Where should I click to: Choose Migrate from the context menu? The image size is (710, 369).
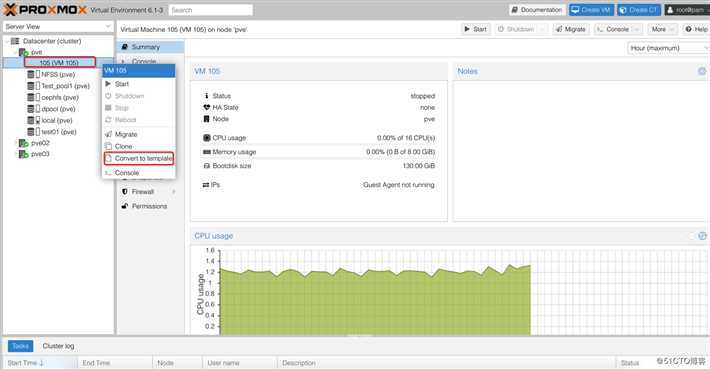click(139, 134)
